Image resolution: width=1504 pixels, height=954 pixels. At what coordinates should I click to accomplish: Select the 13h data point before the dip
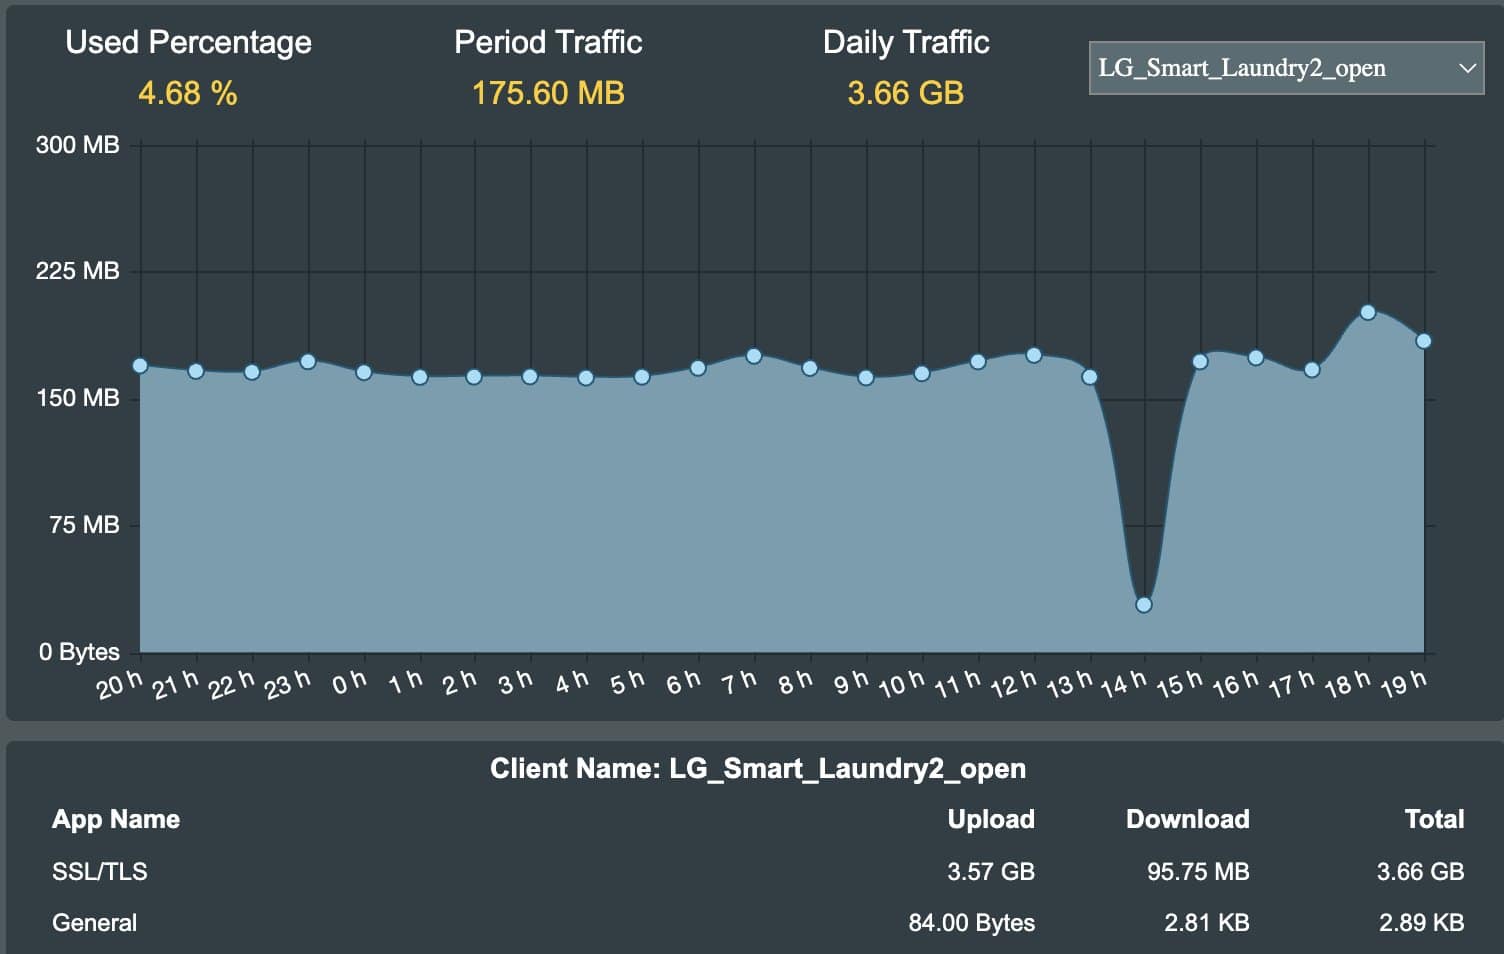point(1090,377)
